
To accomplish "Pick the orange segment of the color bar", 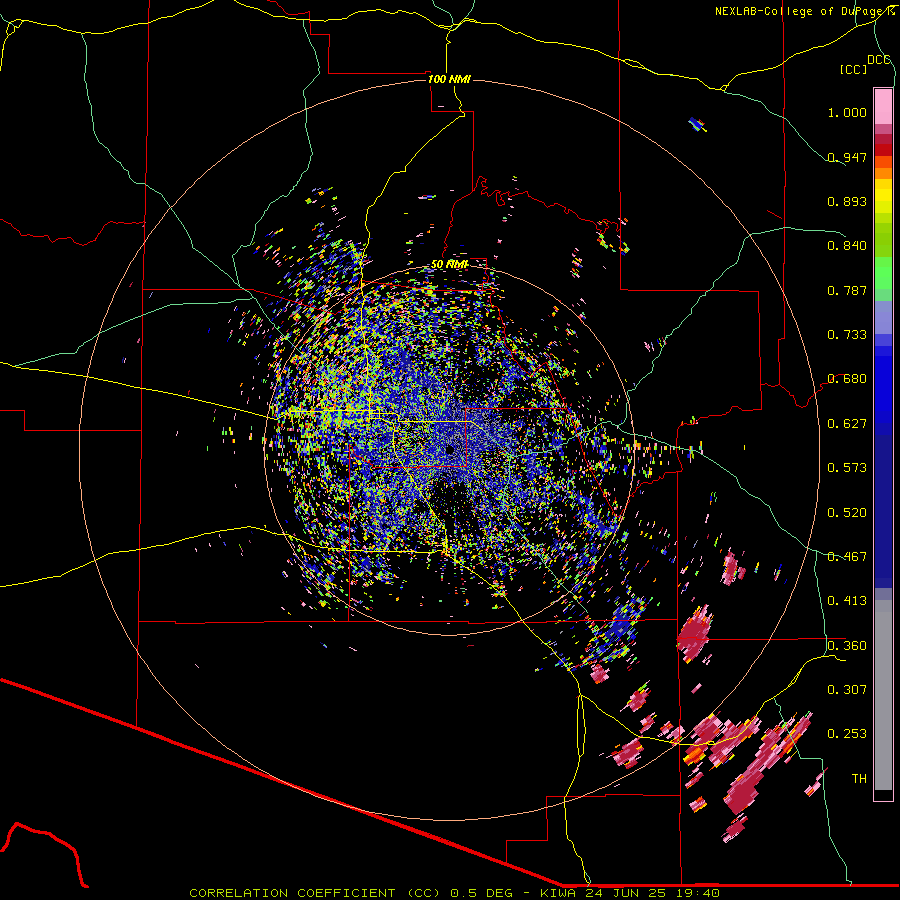I will [883, 173].
